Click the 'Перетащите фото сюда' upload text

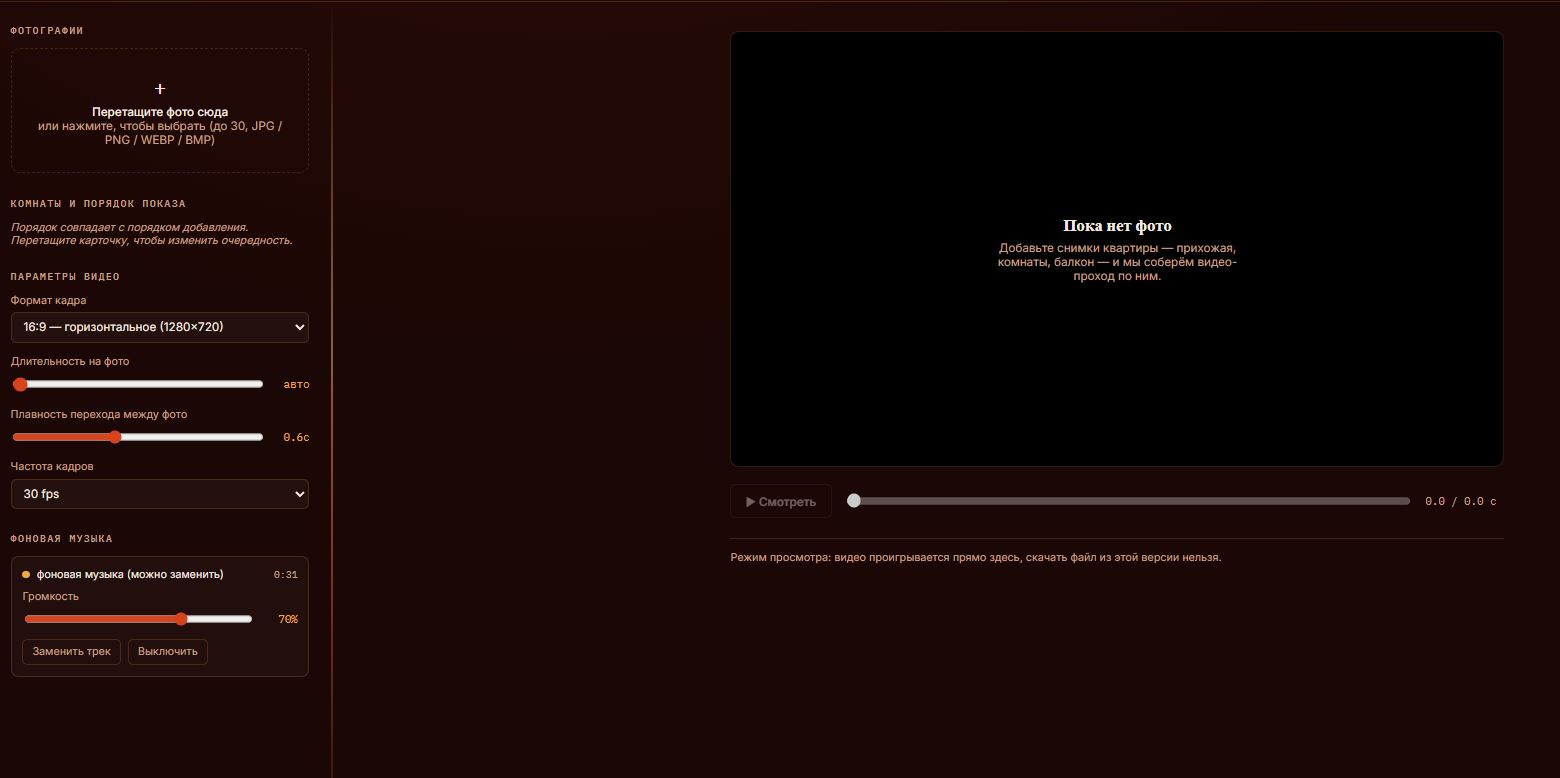coord(160,112)
